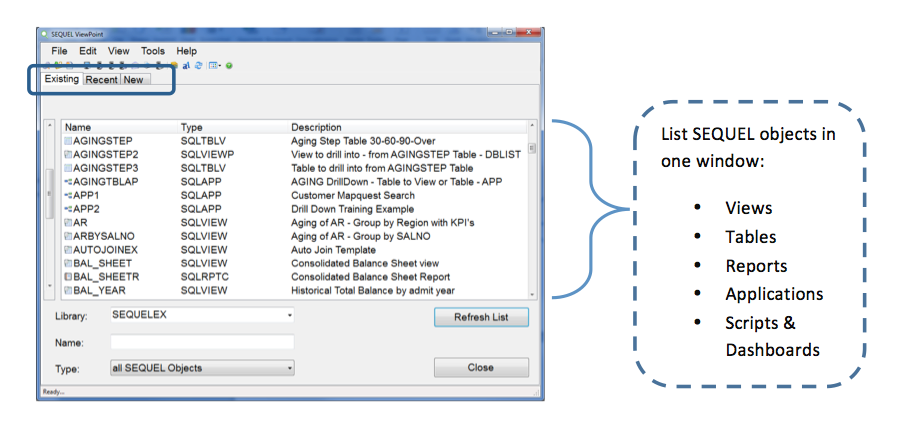Select the BAL_SHEET row name

(102, 263)
